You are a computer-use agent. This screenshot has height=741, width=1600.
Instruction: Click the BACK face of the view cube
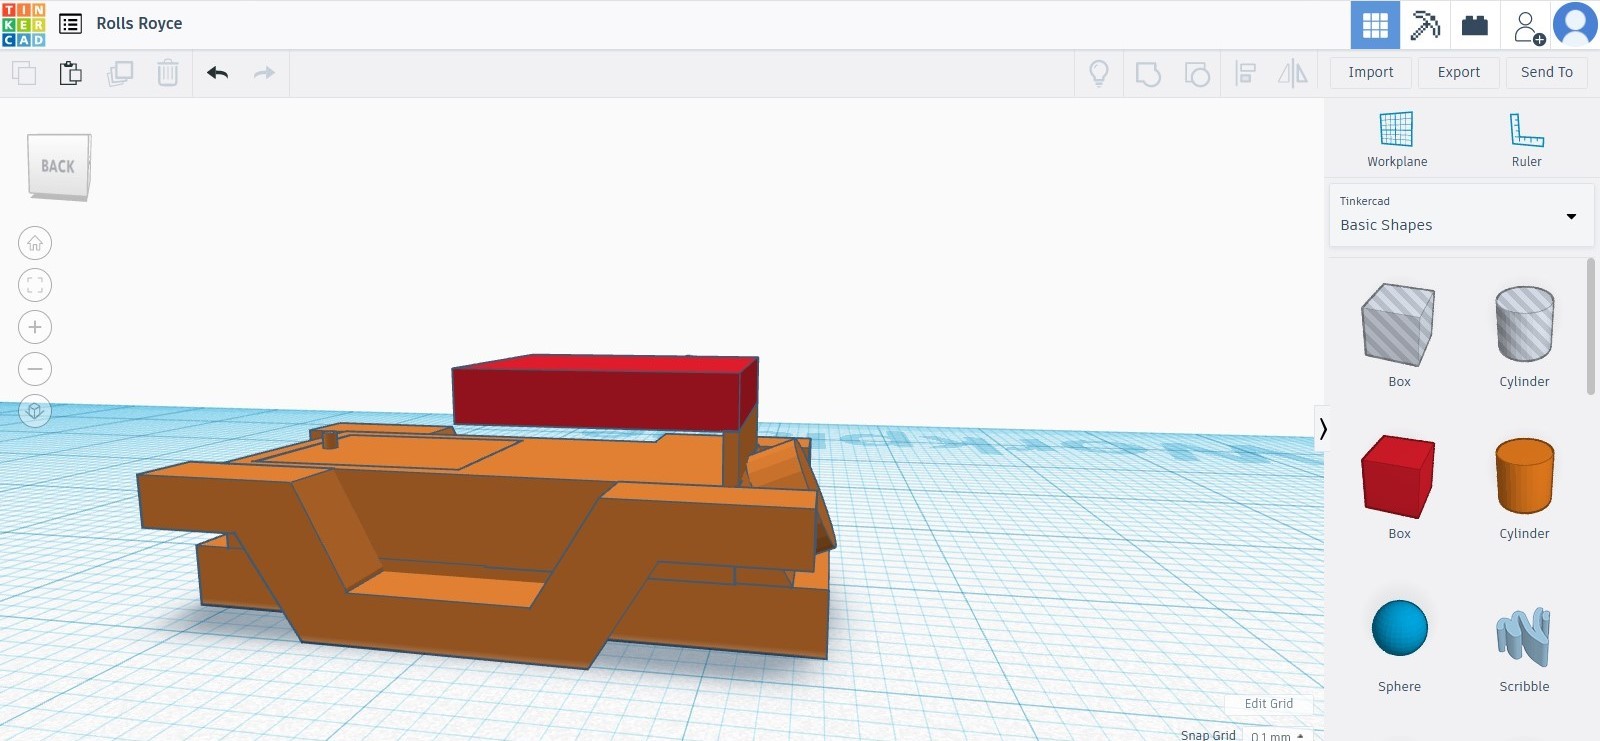pyautogui.click(x=58, y=166)
